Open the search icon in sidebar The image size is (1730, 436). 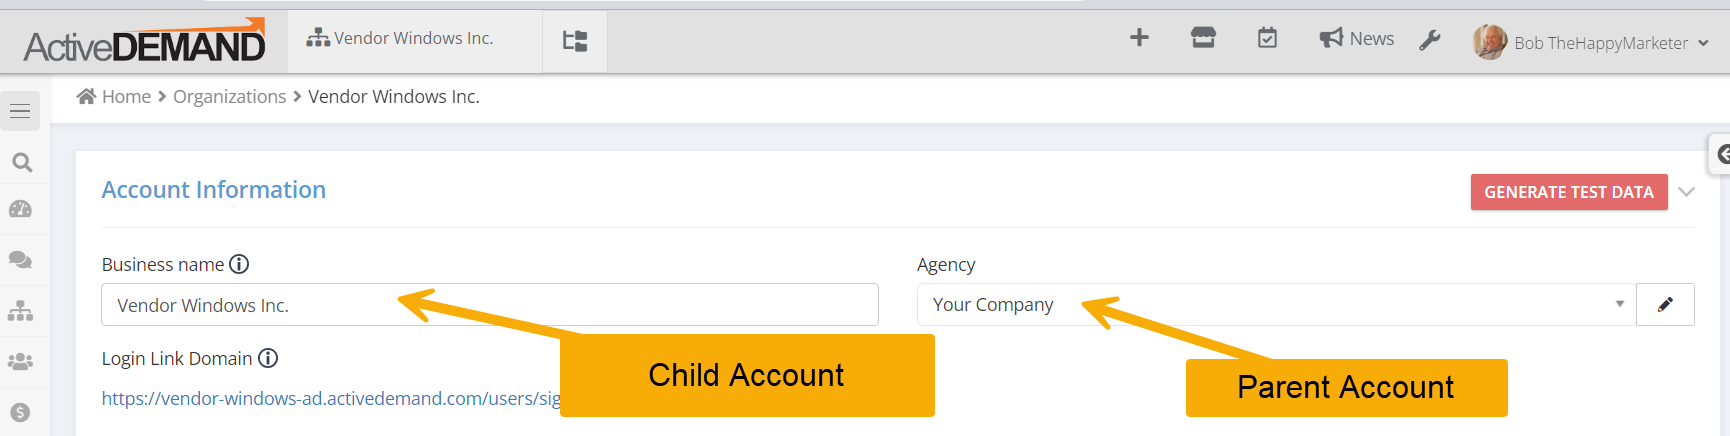22,162
